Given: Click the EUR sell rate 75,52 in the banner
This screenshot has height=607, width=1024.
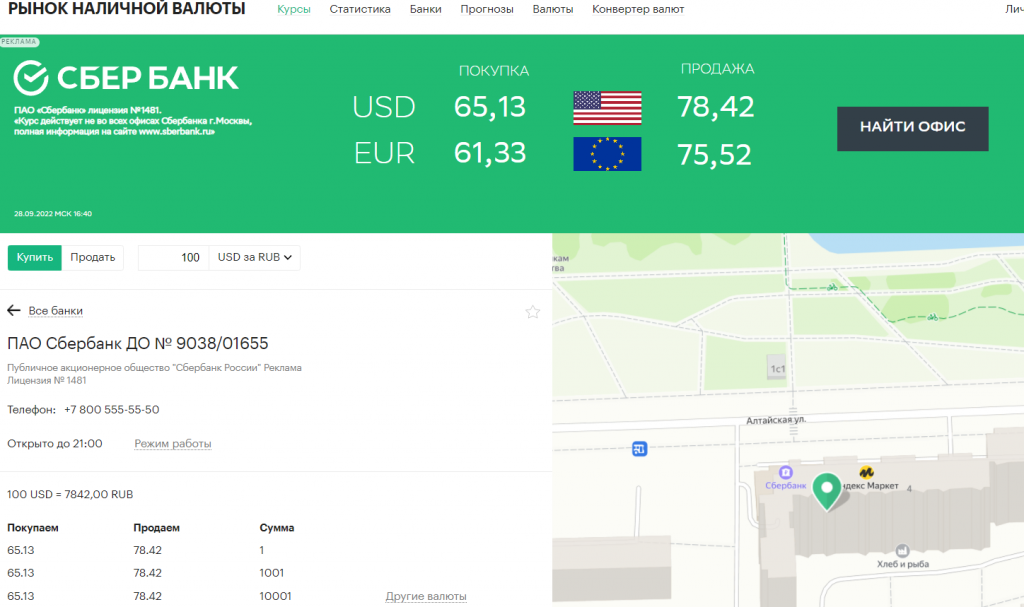Looking at the screenshot, I should [x=714, y=155].
